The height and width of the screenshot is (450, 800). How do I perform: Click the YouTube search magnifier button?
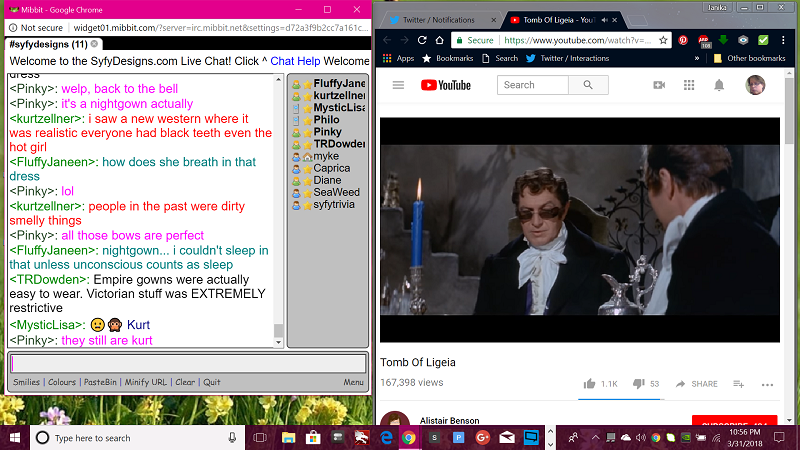588,85
